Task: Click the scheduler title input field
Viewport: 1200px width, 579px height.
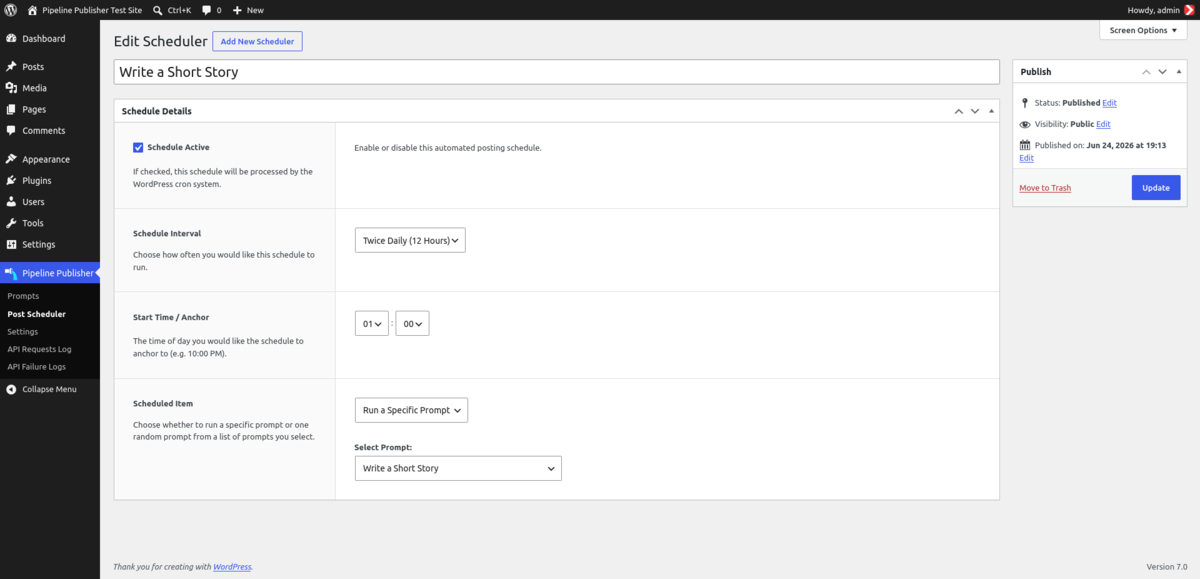Action: (x=556, y=72)
